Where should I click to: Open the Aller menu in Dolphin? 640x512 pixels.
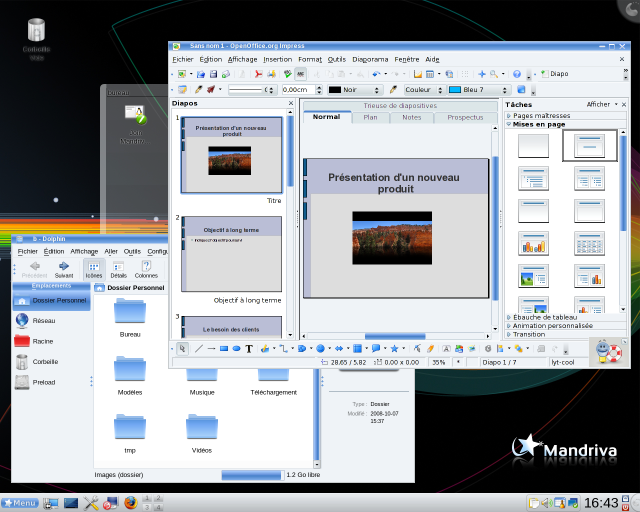(111, 252)
